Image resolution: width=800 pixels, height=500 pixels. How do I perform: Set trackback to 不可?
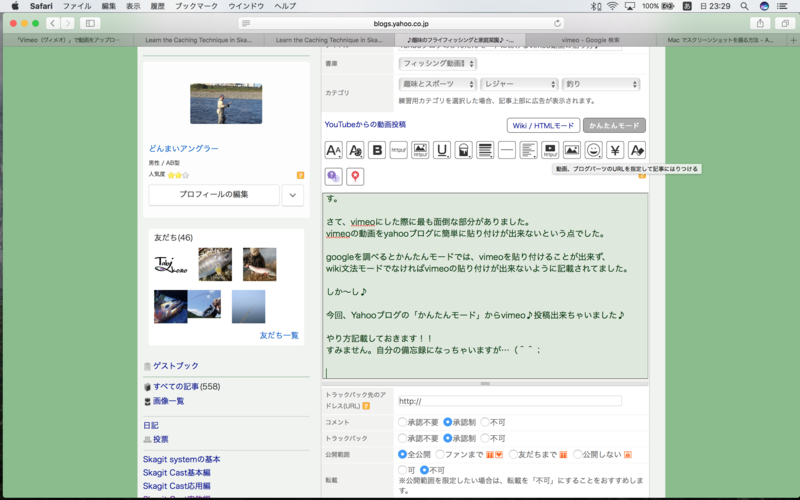(x=485, y=438)
